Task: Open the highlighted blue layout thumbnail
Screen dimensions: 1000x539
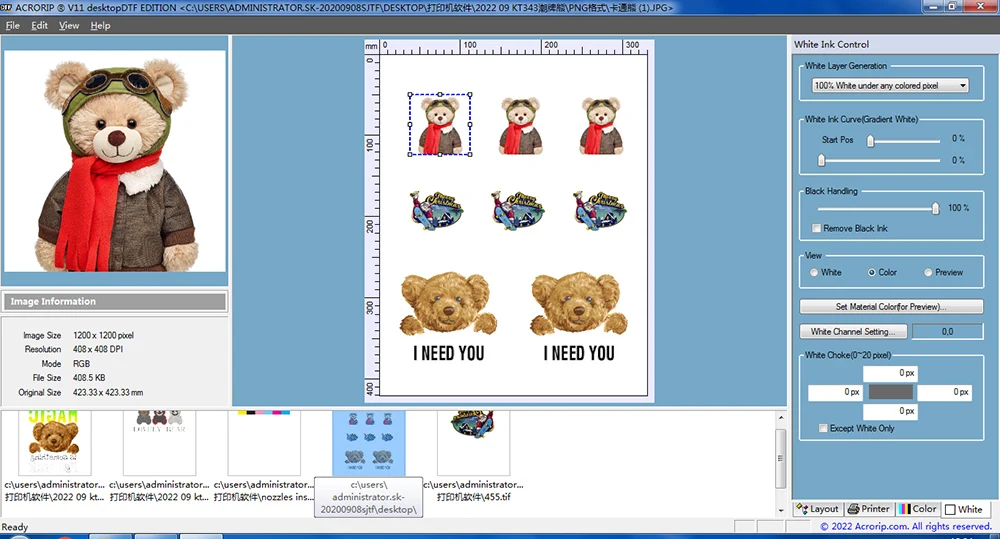Action: click(369, 443)
